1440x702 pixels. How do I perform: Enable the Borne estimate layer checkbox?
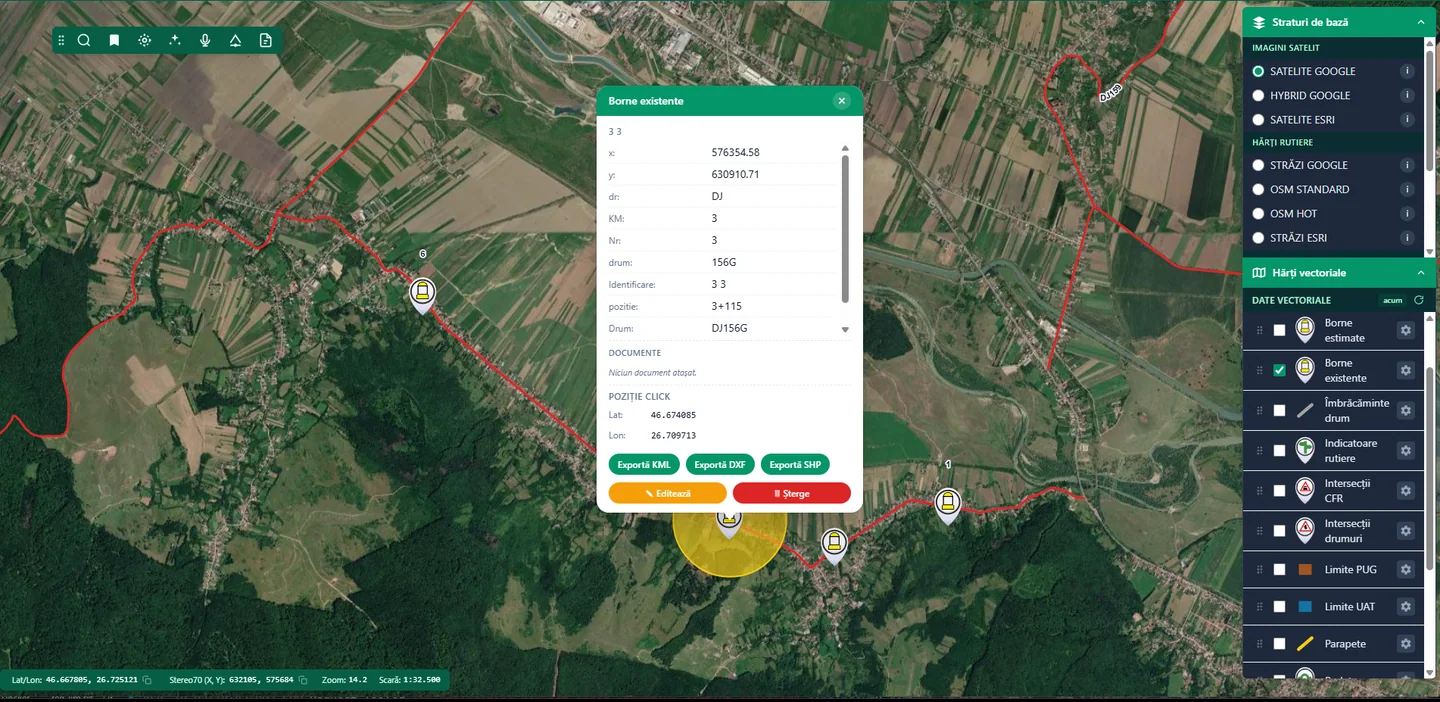click(1279, 330)
